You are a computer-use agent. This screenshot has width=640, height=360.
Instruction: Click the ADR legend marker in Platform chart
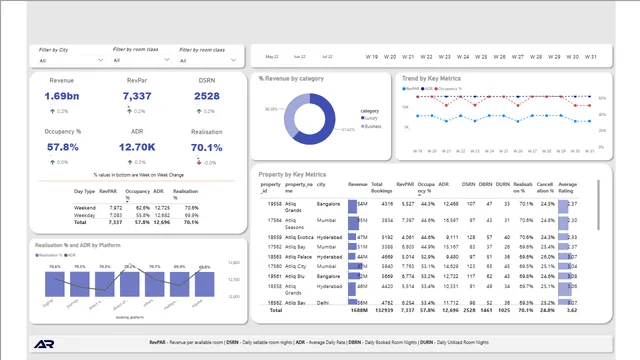[x=66, y=255]
